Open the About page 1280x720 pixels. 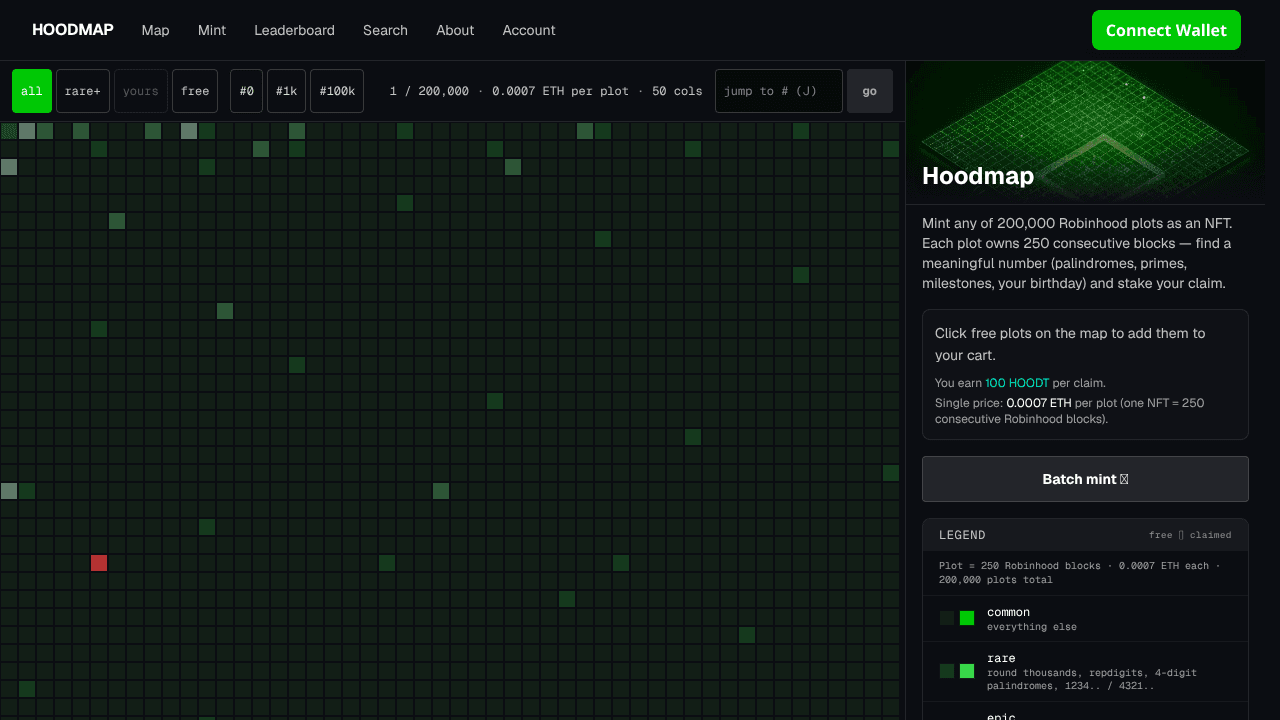click(x=455, y=30)
